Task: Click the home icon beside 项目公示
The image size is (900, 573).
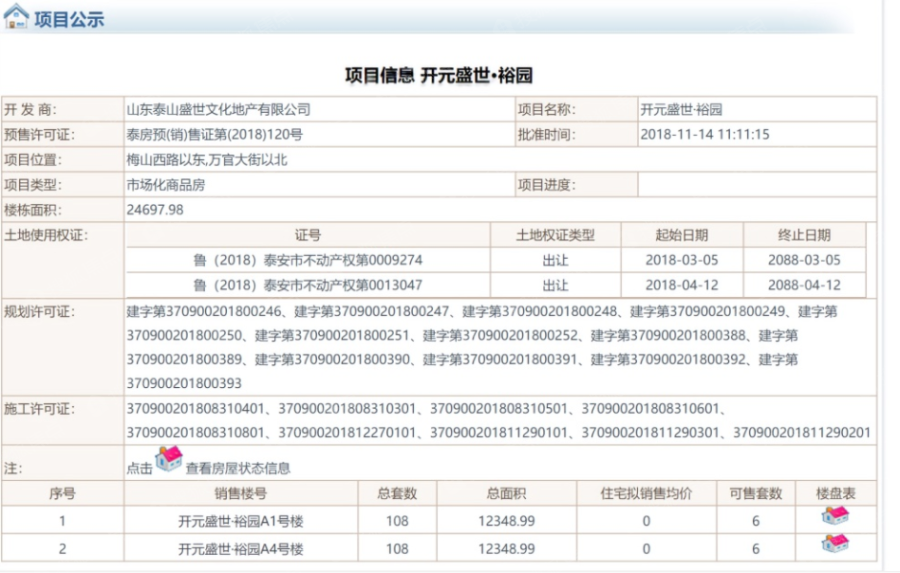Action: (16, 18)
